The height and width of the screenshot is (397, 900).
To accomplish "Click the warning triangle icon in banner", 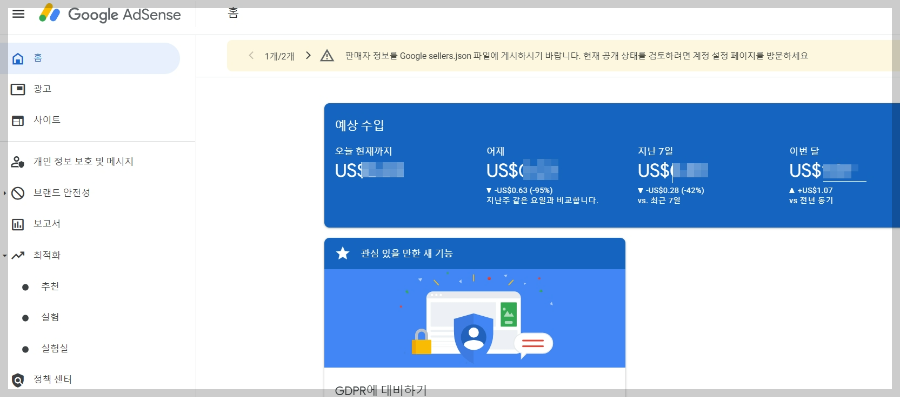I will point(327,56).
